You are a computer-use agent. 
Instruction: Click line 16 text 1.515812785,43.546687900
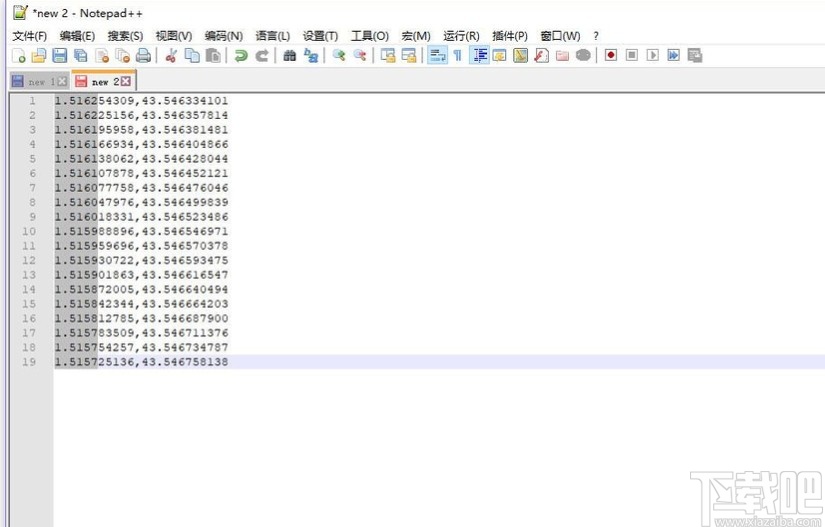pyautogui.click(x=142, y=318)
